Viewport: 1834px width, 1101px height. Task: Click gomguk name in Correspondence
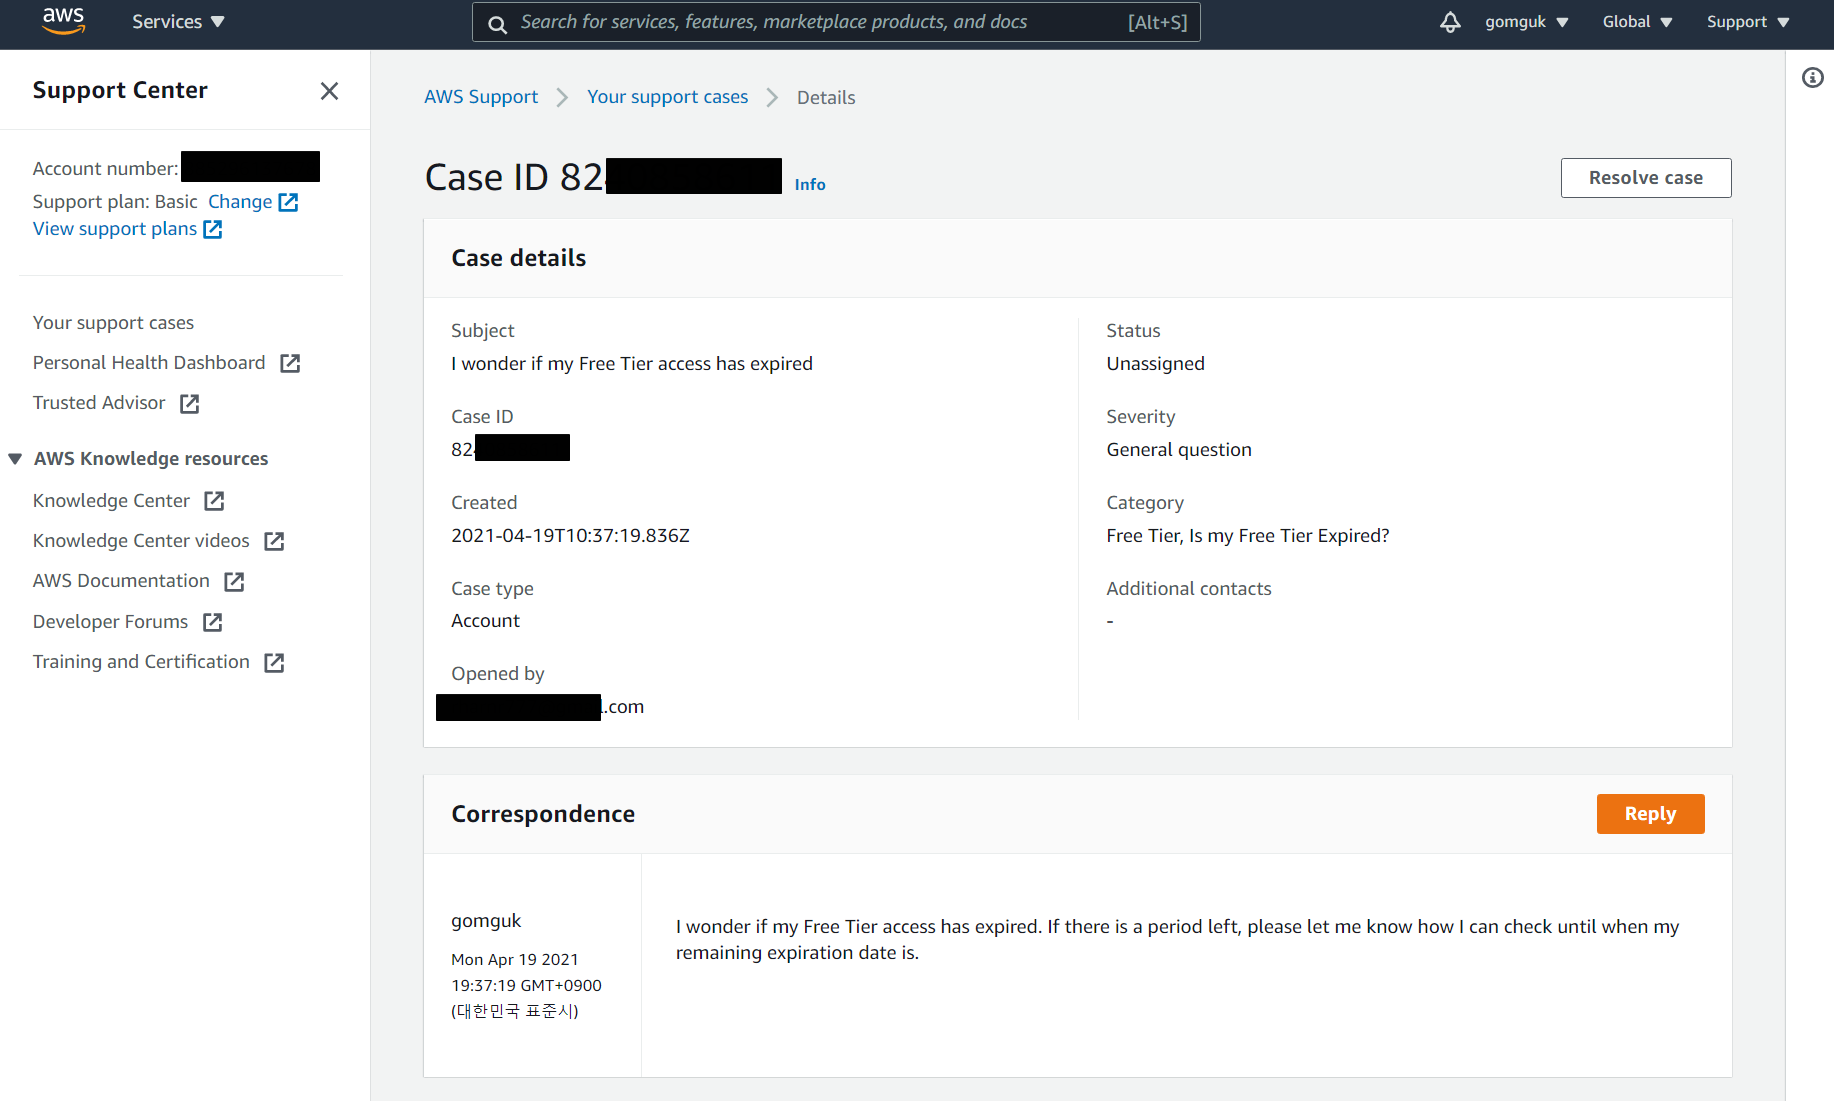(x=486, y=921)
